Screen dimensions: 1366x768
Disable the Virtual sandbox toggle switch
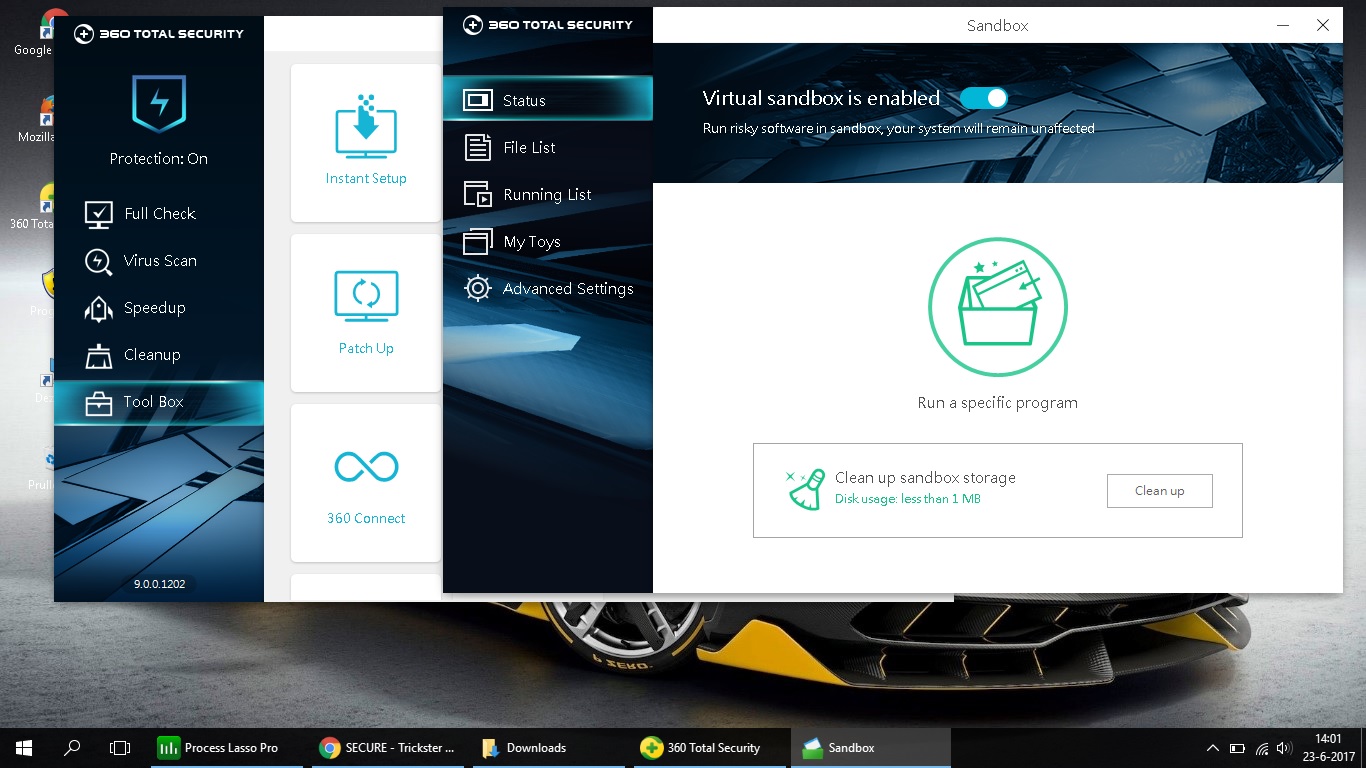983,98
